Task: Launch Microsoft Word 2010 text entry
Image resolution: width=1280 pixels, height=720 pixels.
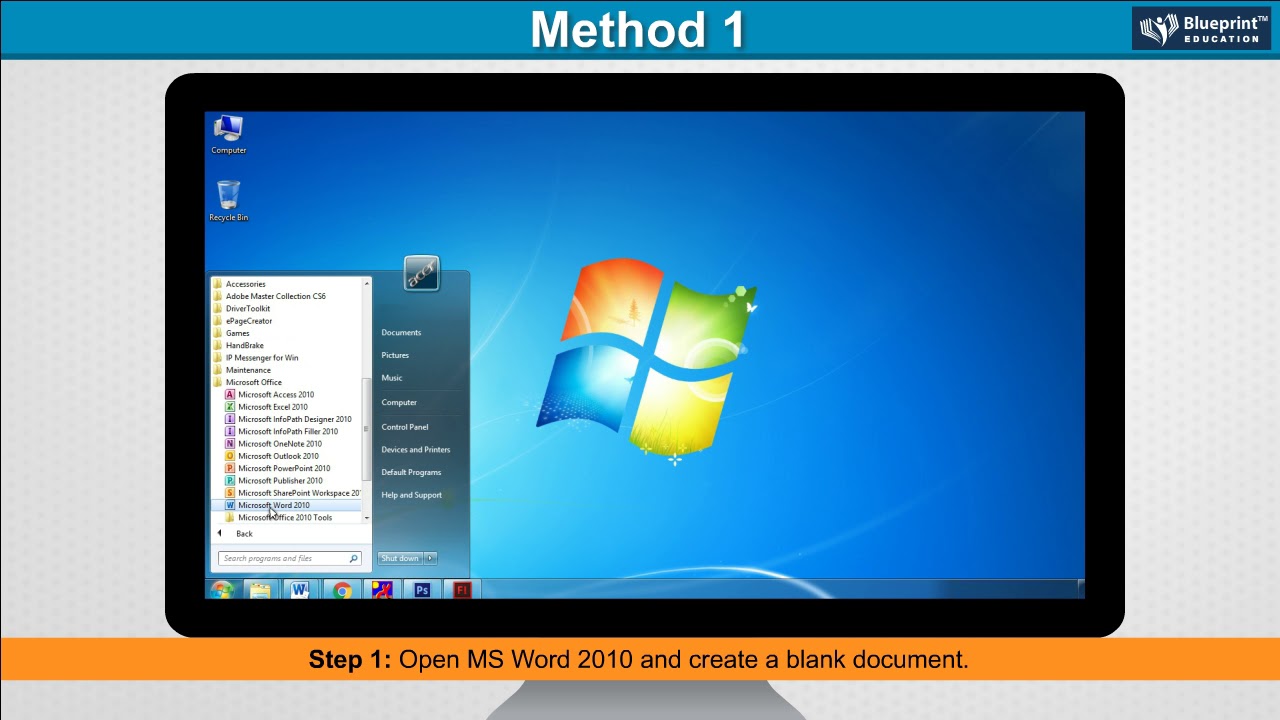Action: [274, 505]
